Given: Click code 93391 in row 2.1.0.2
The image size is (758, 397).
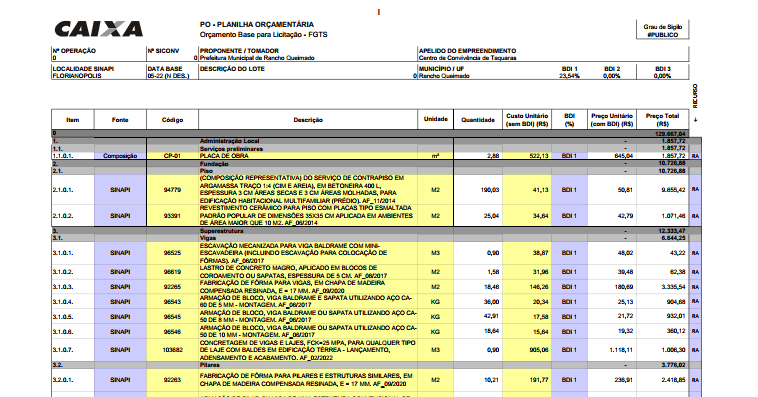Looking at the screenshot, I should pyautogui.click(x=173, y=216).
